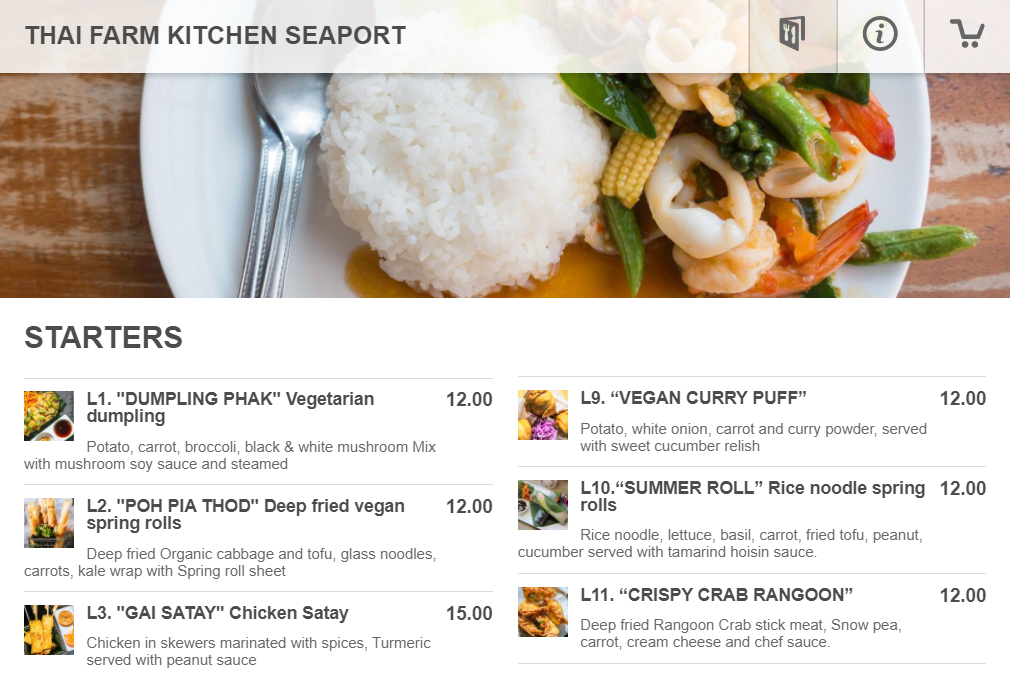Select the Poh Pia Thod spring rolls thumbnail

click(49, 523)
